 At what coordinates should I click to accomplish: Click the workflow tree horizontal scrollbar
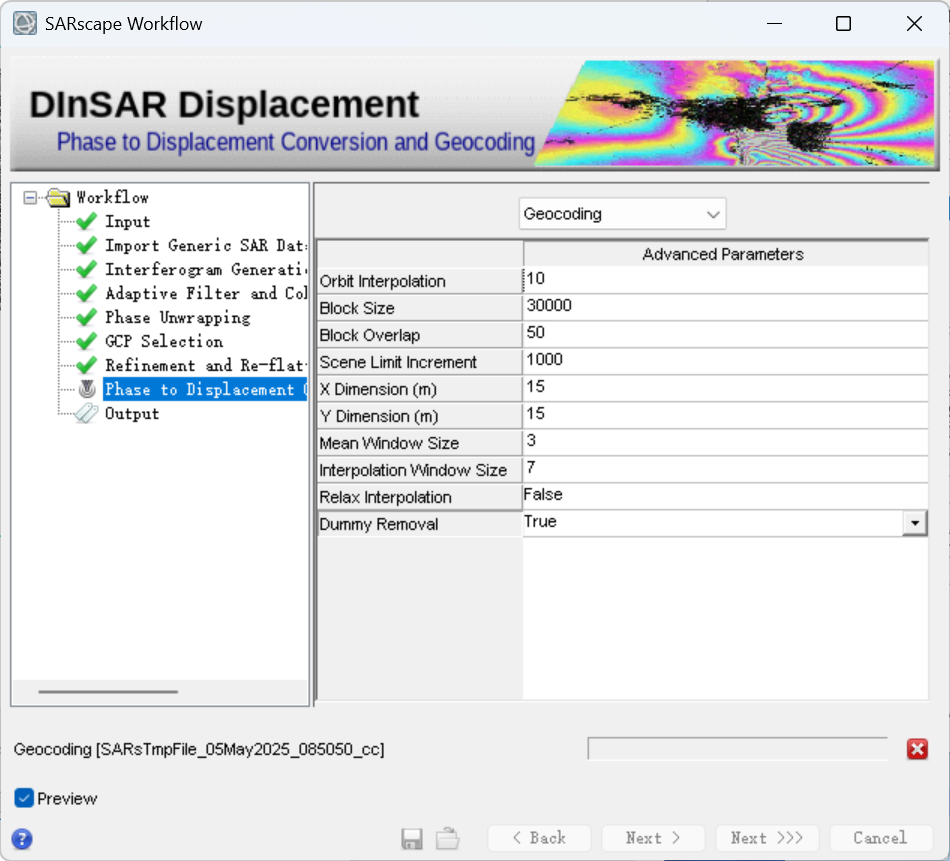(108, 691)
